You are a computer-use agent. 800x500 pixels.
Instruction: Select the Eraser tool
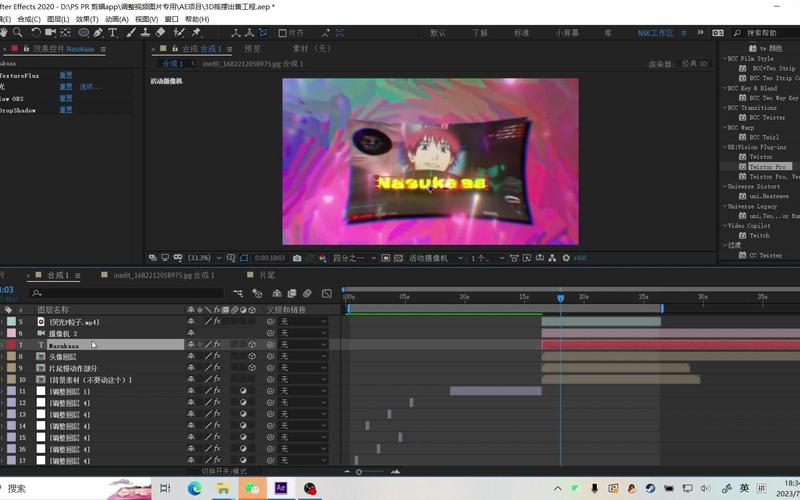(x=158, y=33)
